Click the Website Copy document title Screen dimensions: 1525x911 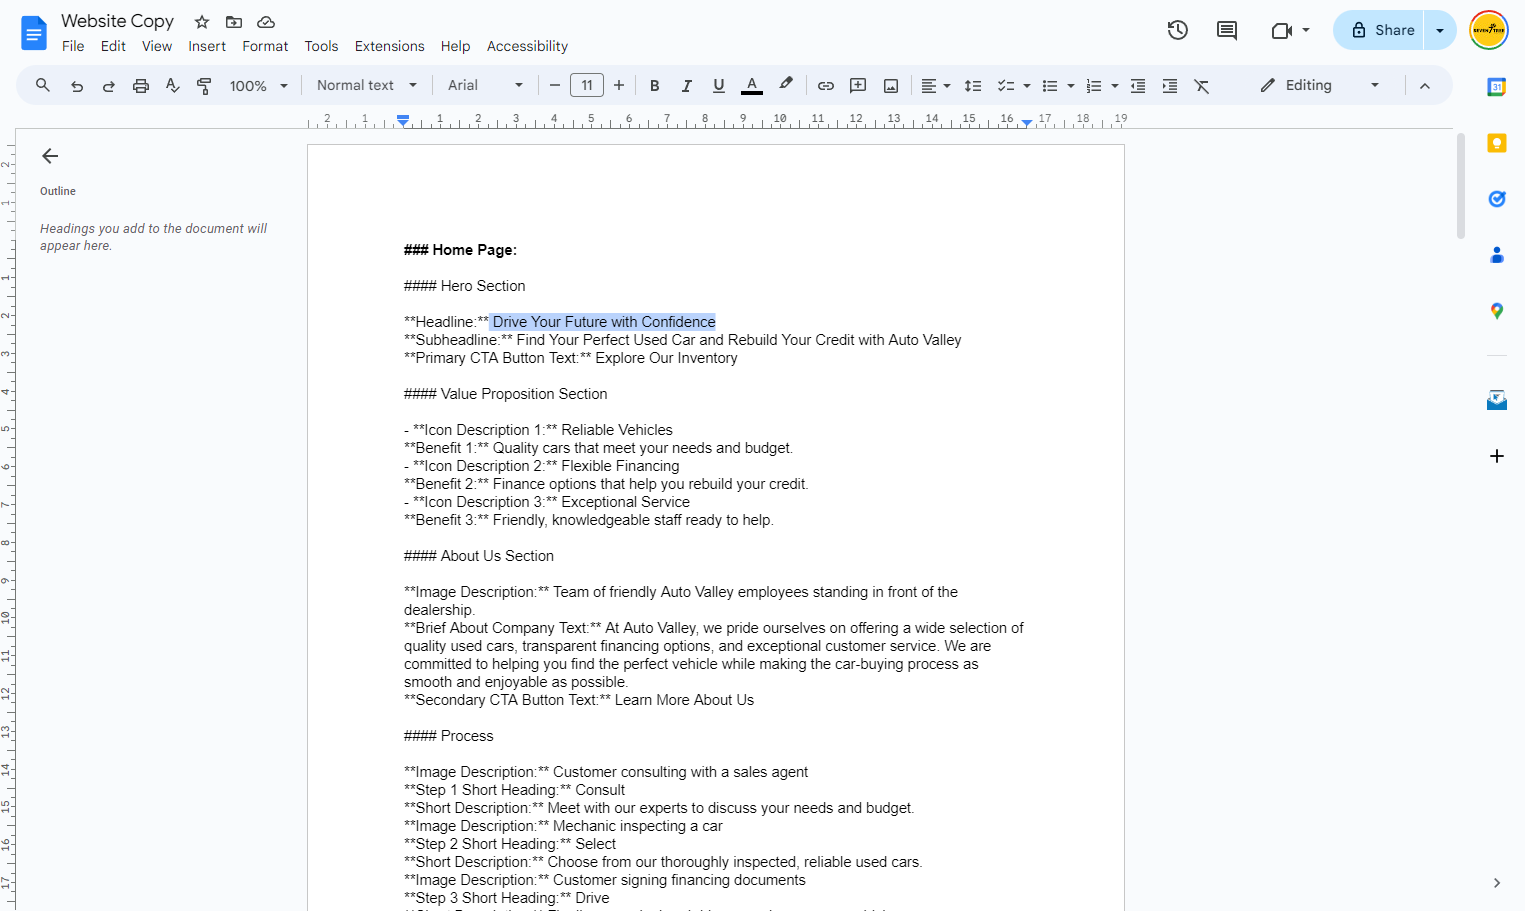(117, 21)
